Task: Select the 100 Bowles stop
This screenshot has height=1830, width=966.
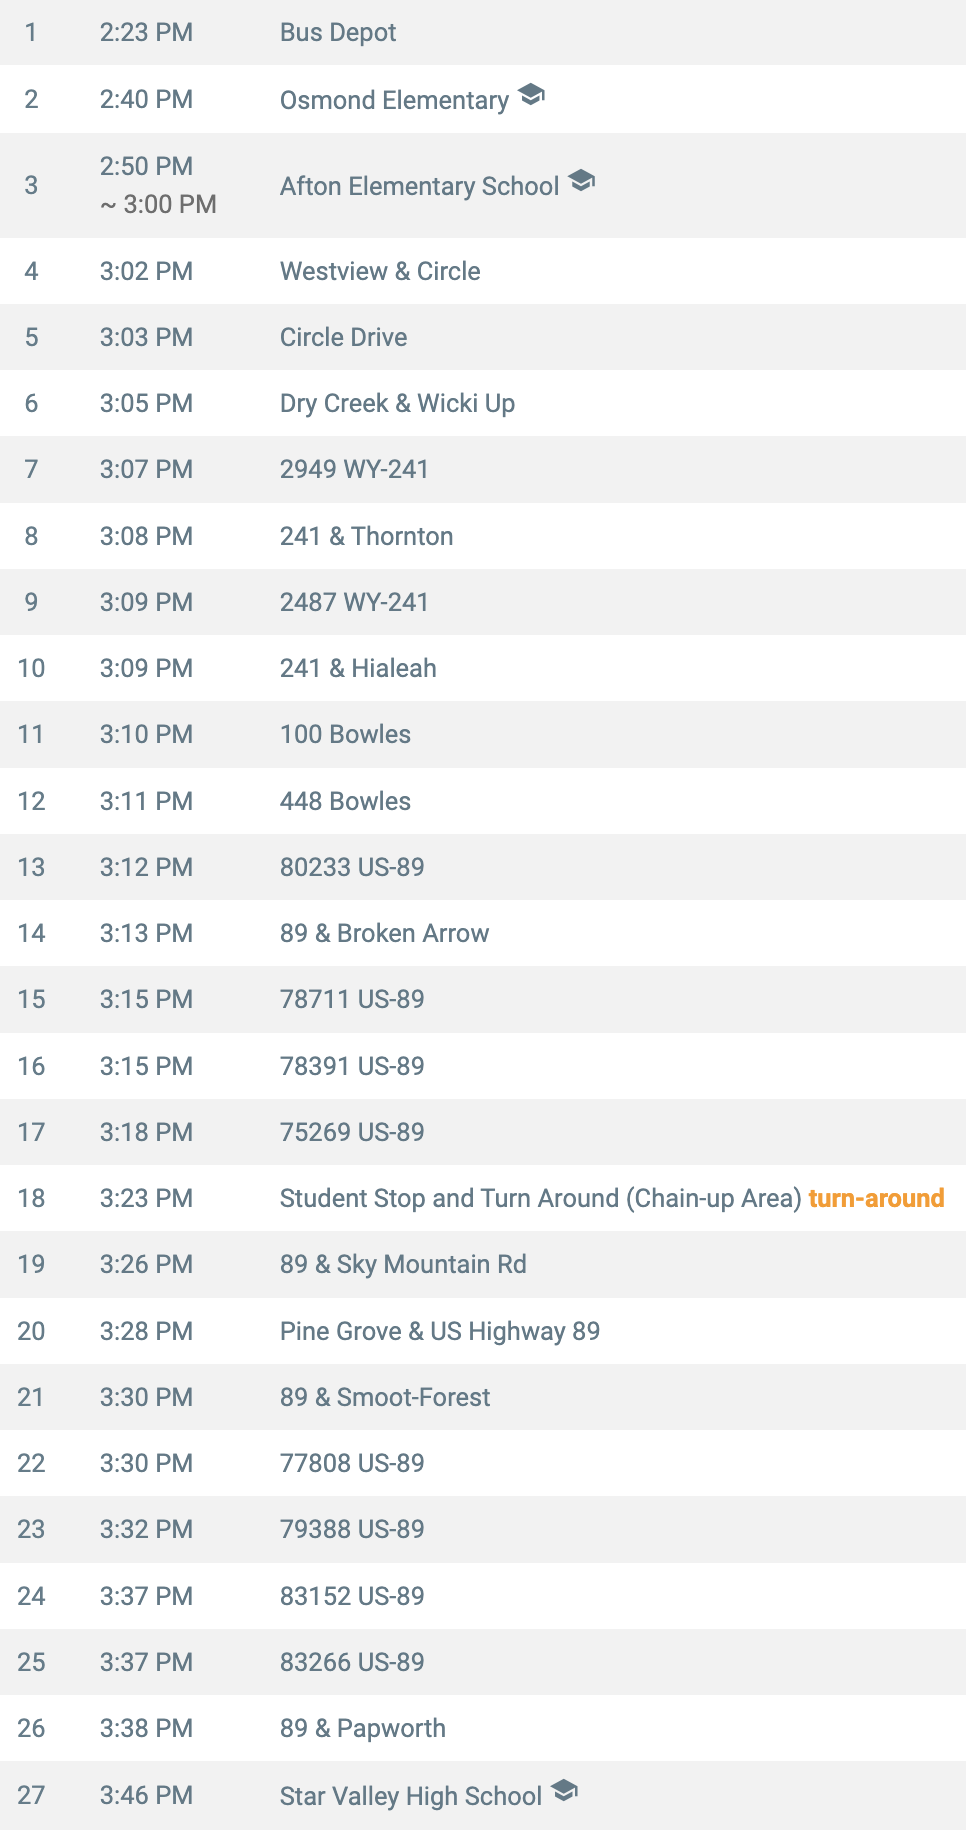Action: [x=345, y=734]
